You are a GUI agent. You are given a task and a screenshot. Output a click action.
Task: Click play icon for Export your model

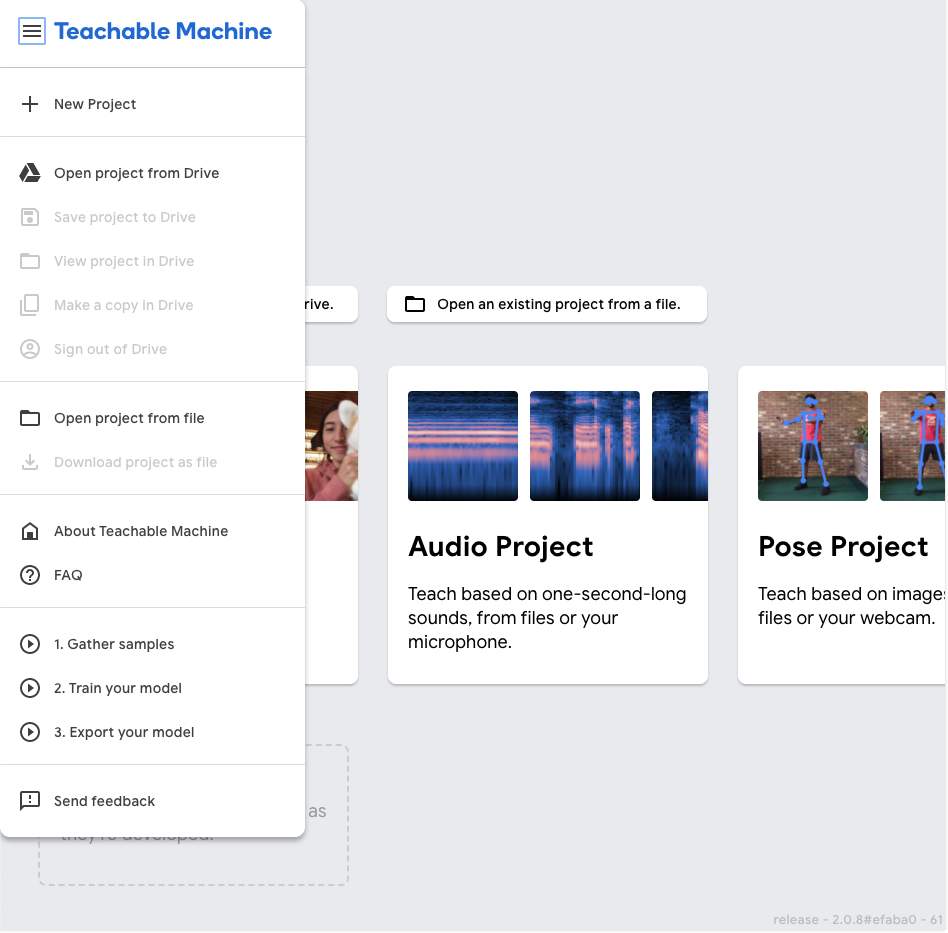point(30,732)
